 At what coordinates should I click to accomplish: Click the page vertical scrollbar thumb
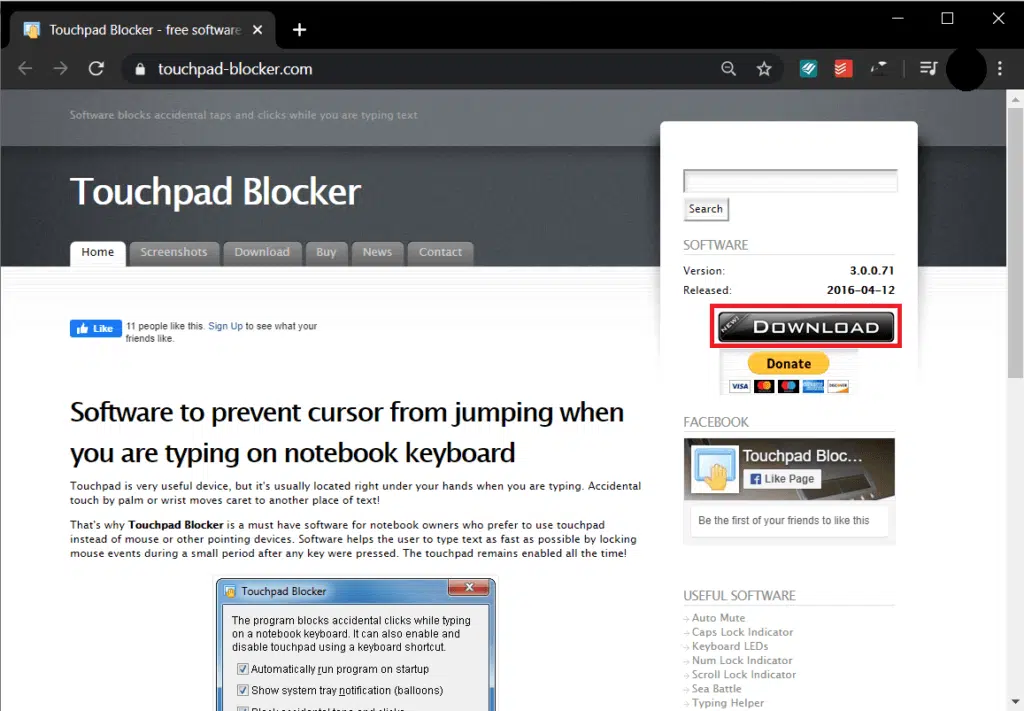1015,243
